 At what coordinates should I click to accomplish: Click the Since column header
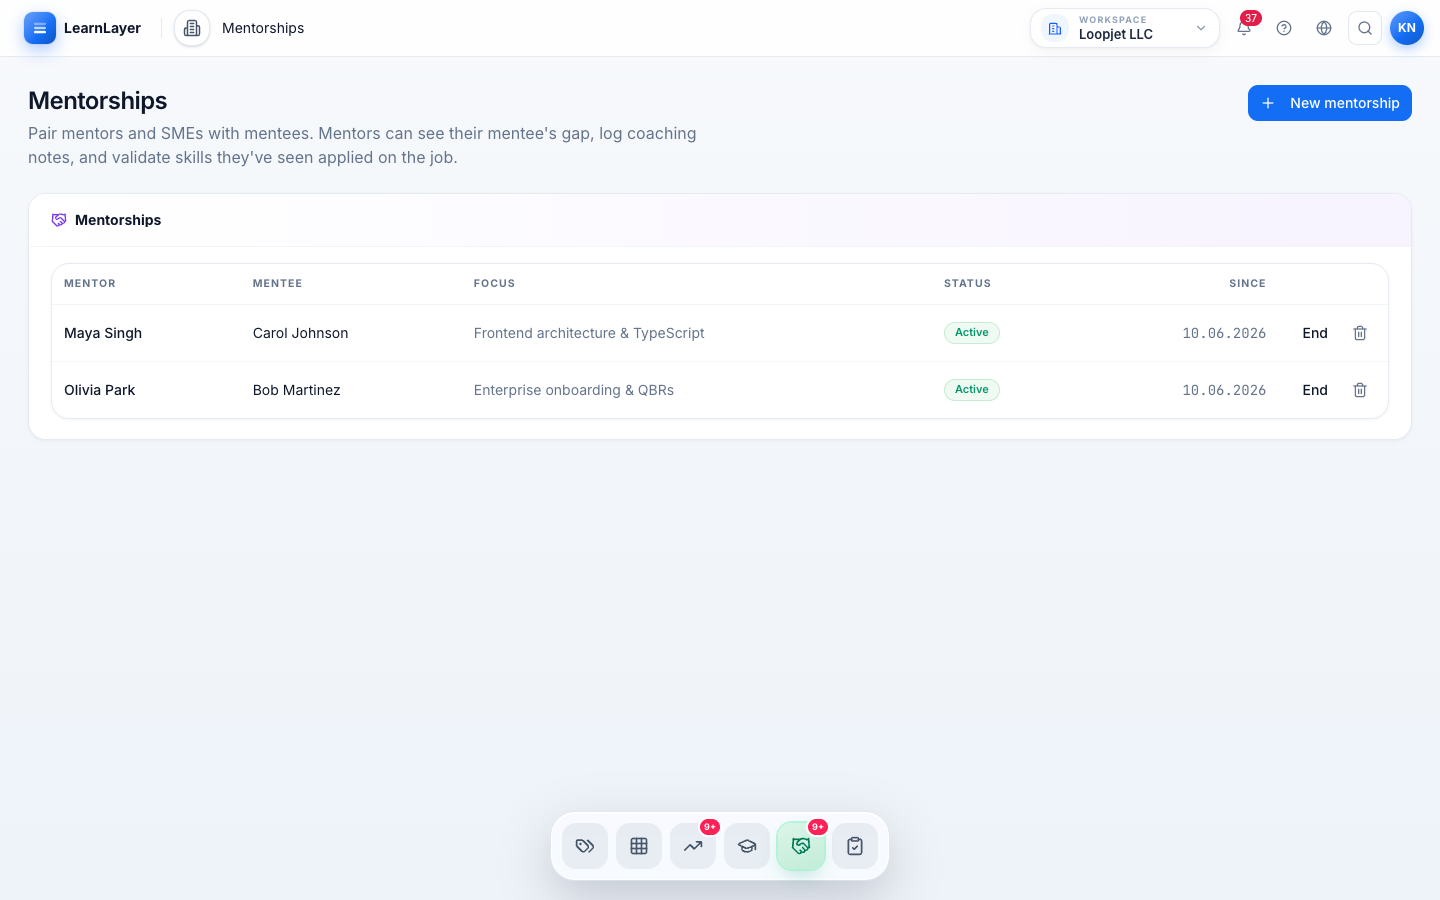[x=1247, y=284]
